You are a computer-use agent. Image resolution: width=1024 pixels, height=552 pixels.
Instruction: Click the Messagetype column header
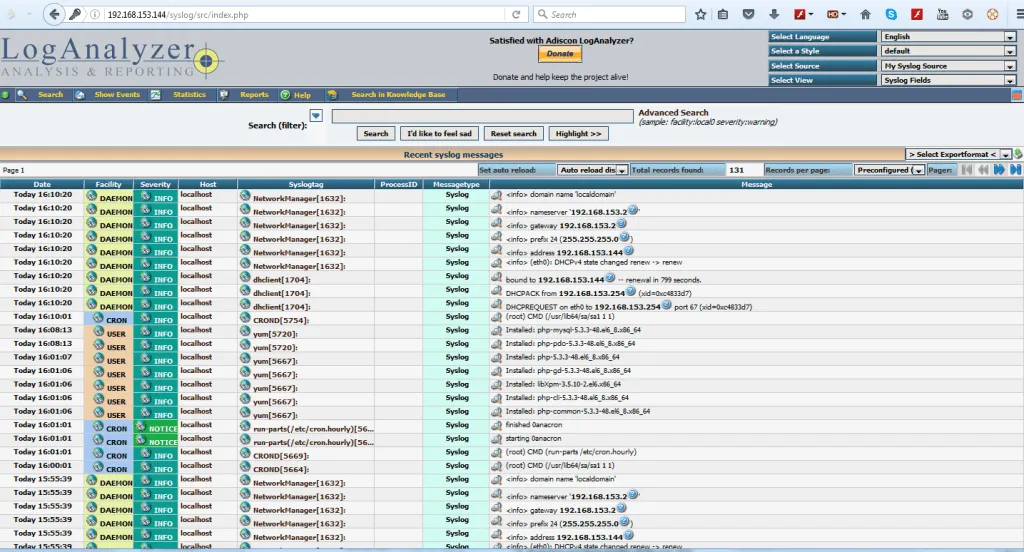[x=456, y=184]
